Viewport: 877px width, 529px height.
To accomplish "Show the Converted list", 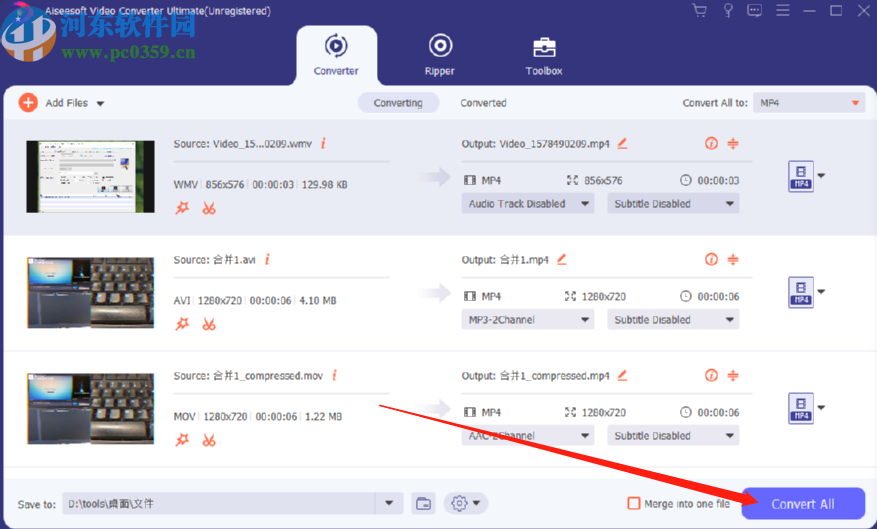I will click(x=483, y=103).
